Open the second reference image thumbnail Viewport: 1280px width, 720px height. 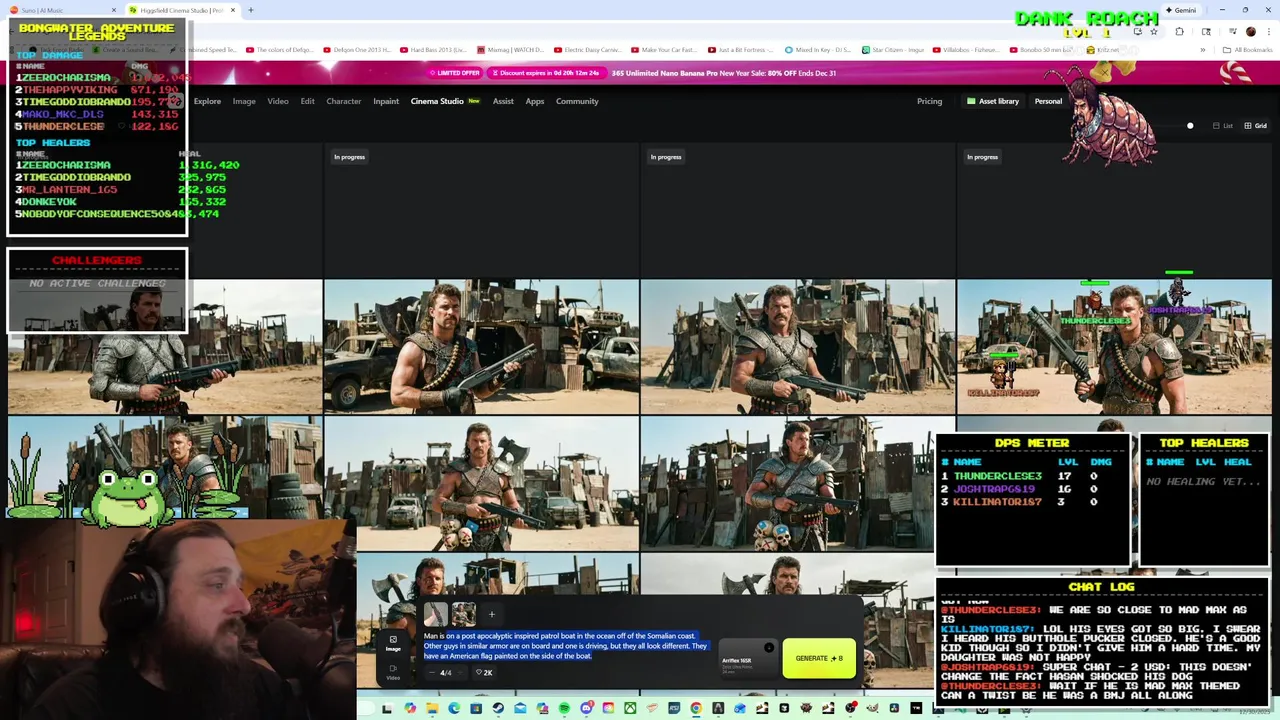coord(463,614)
